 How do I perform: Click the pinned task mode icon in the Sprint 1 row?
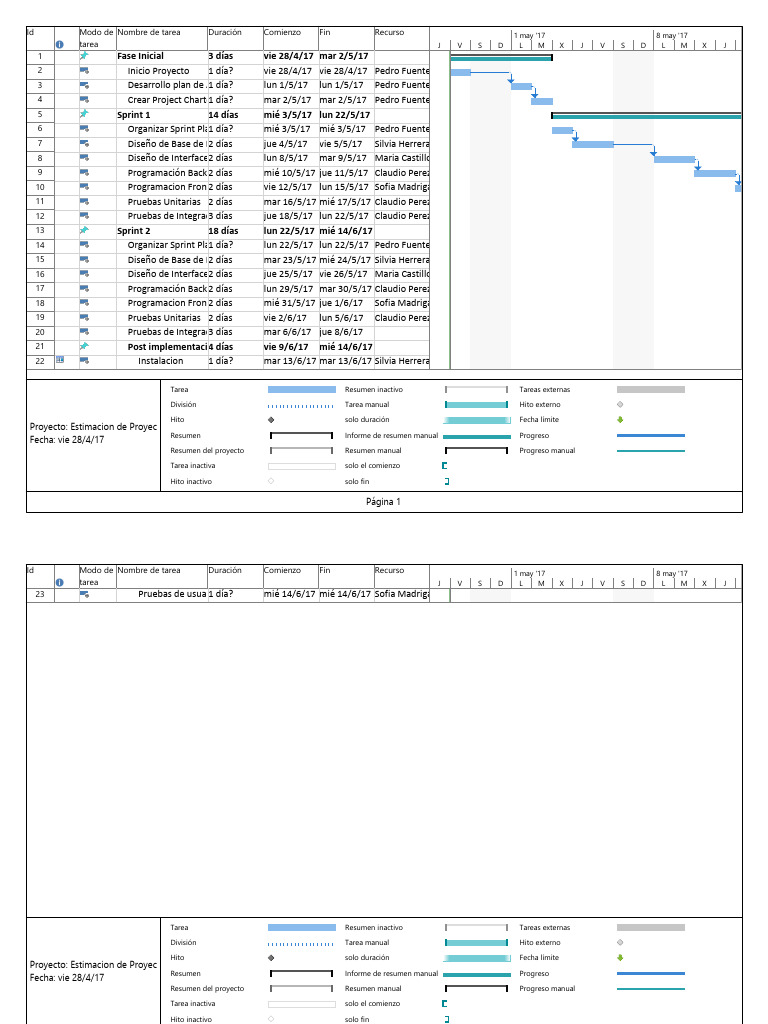pos(84,114)
